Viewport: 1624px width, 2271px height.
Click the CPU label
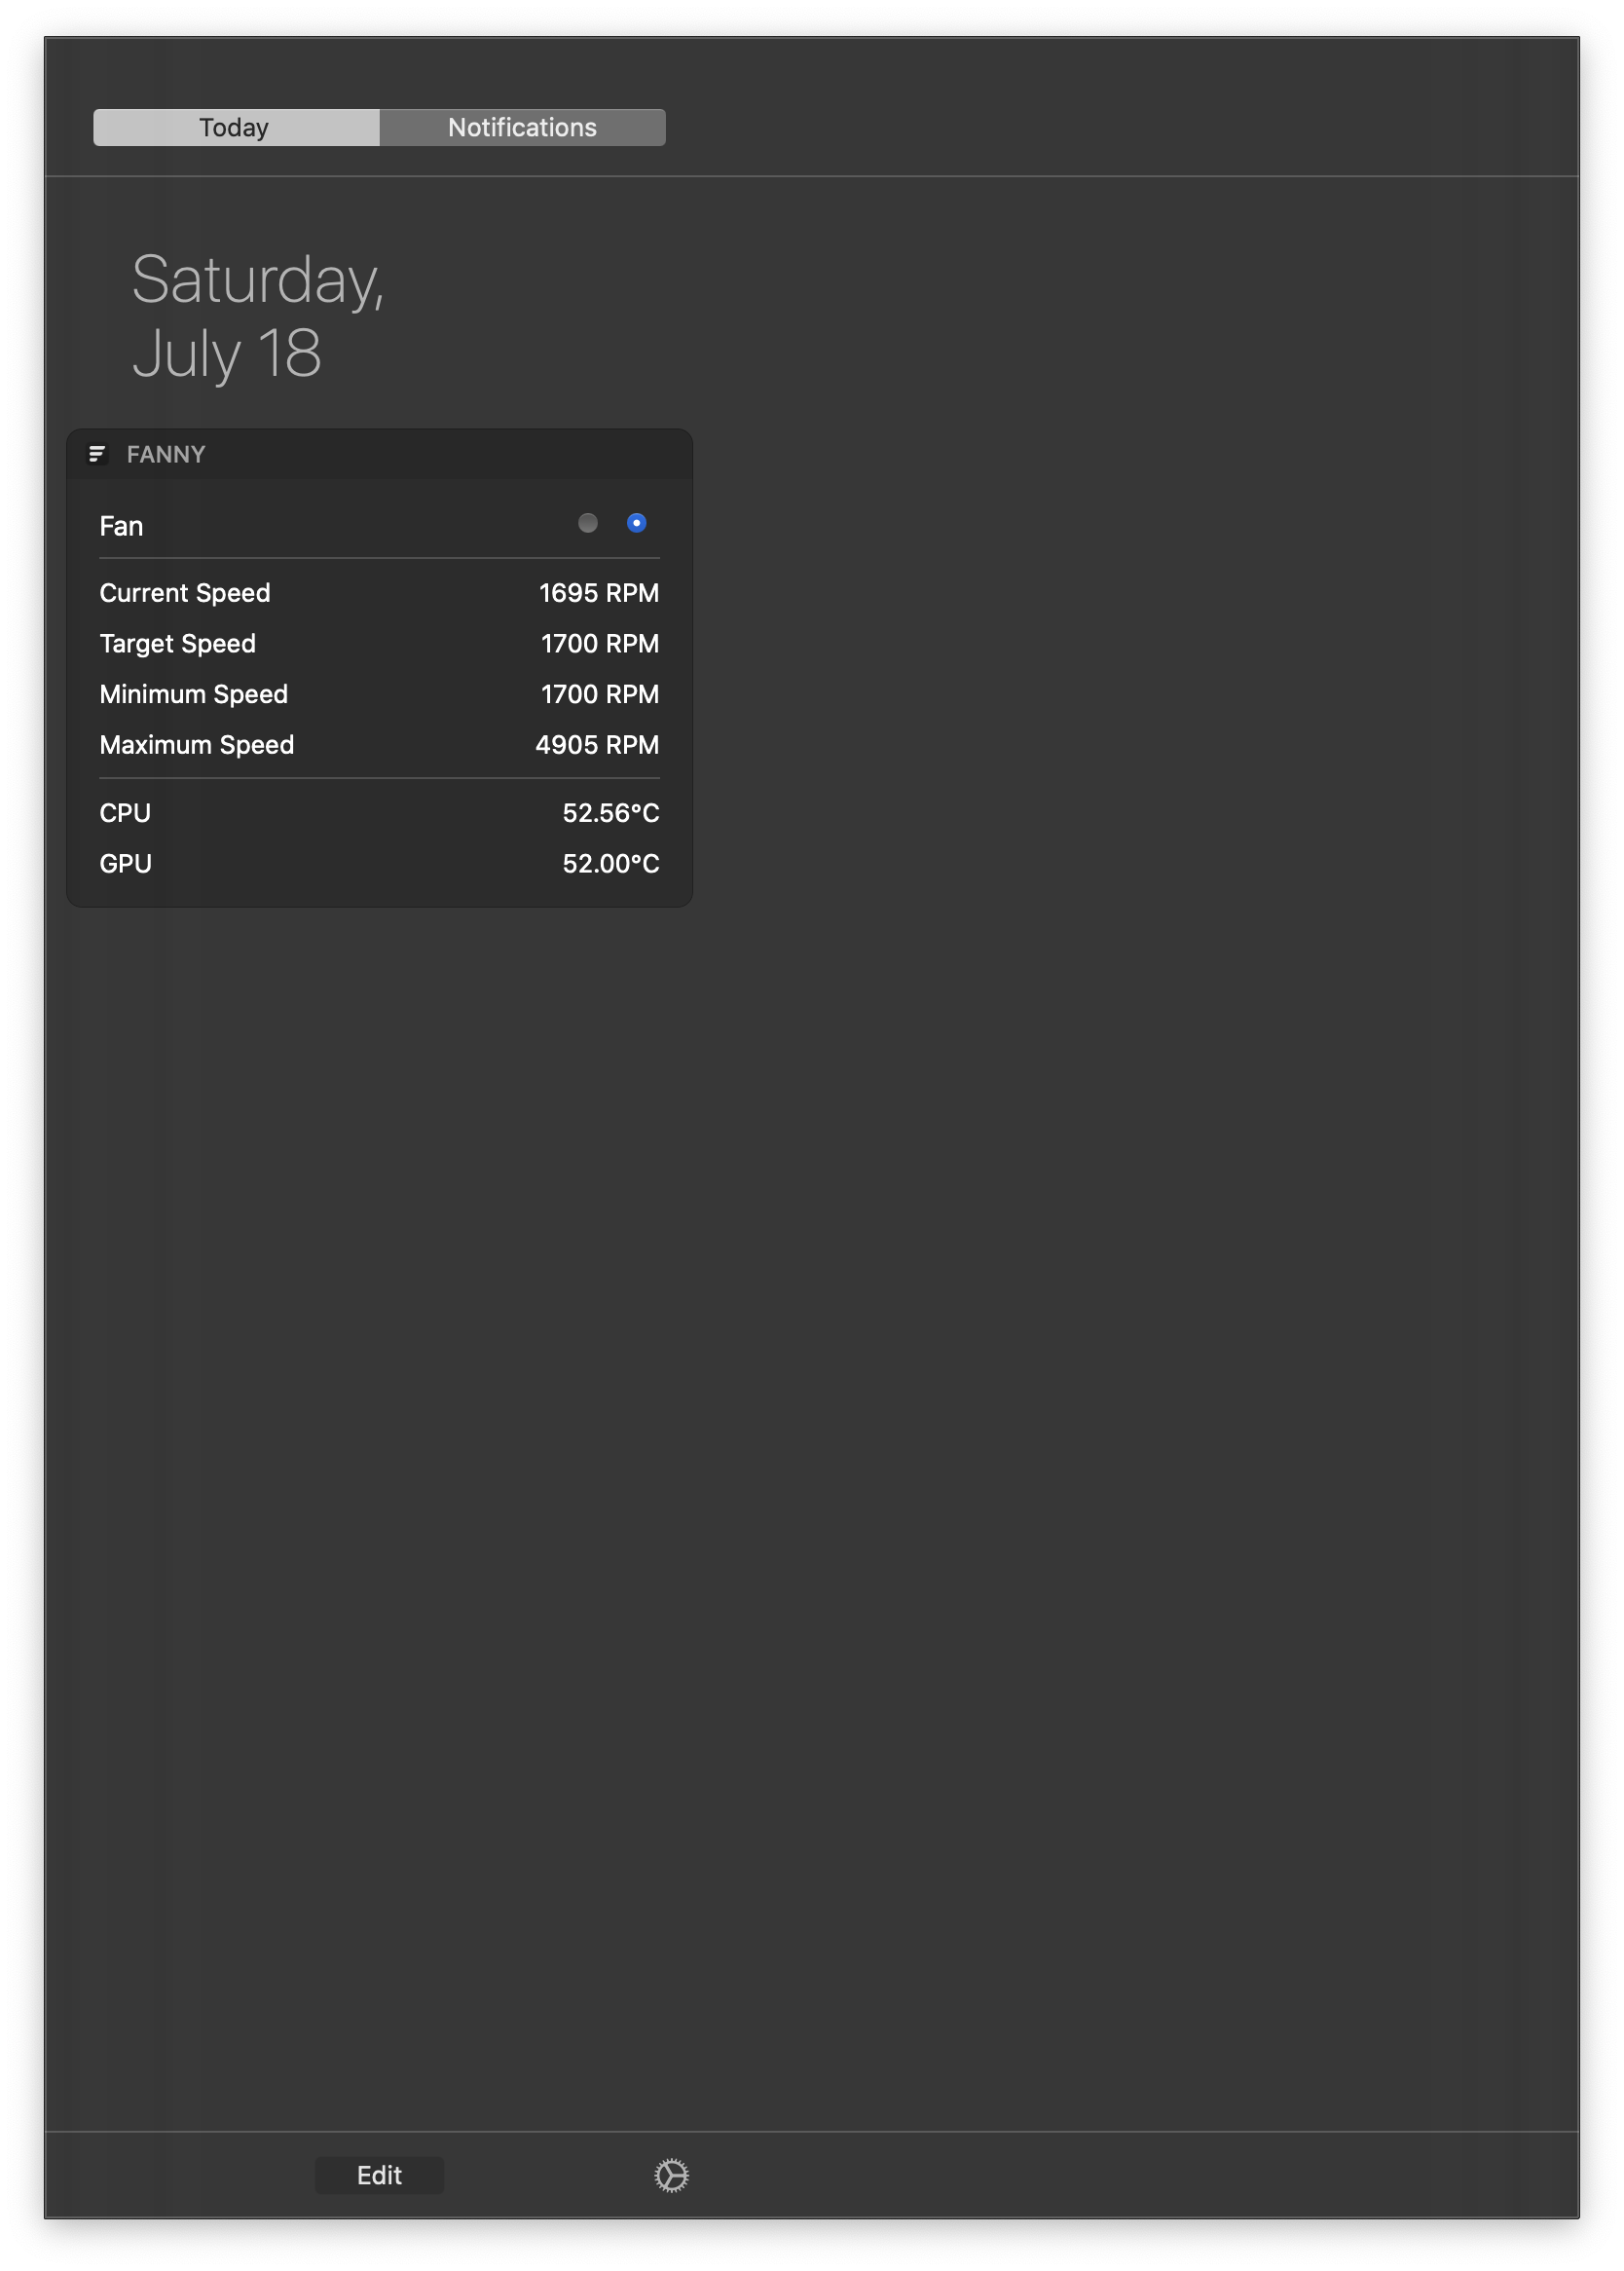click(x=125, y=813)
